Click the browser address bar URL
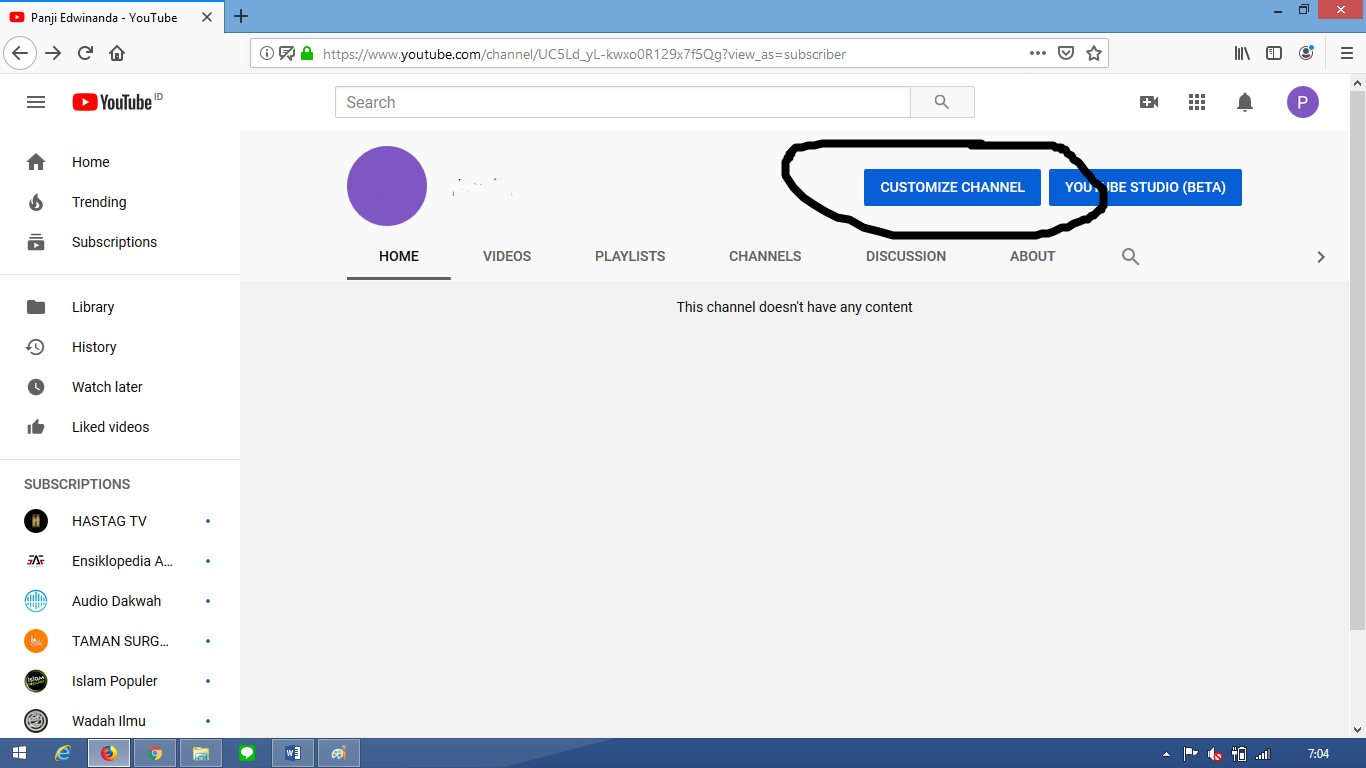The height and width of the screenshot is (768, 1366). pyautogui.click(x=584, y=54)
